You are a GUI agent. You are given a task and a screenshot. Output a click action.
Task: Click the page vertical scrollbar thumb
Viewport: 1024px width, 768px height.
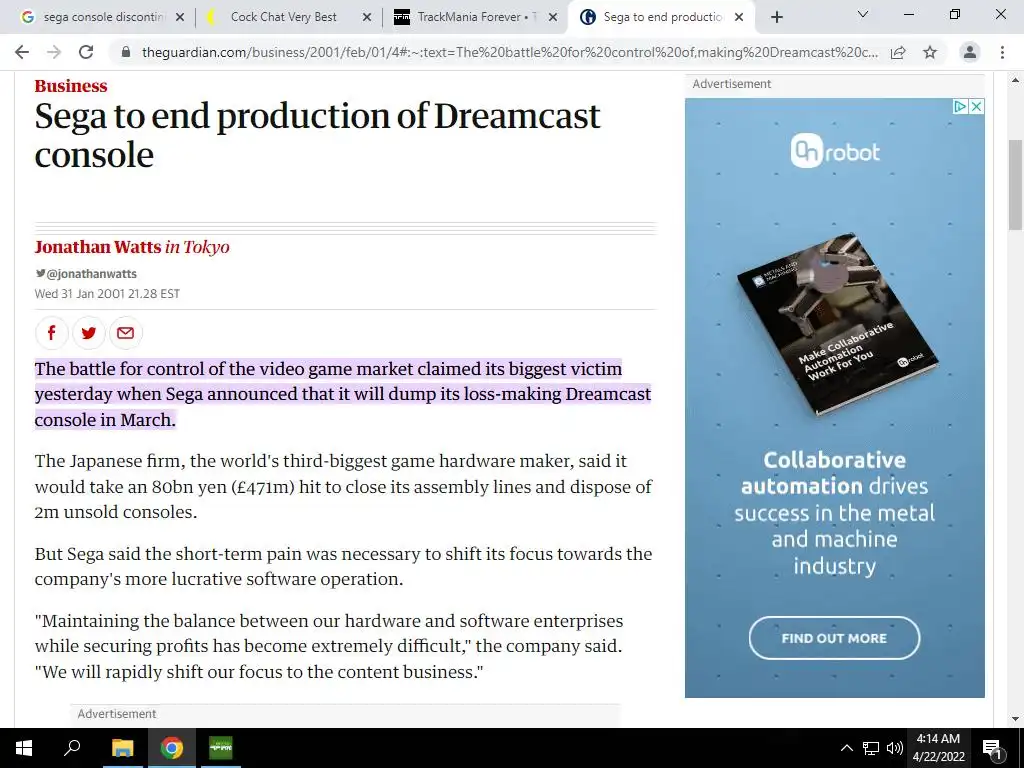(x=1015, y=185)
